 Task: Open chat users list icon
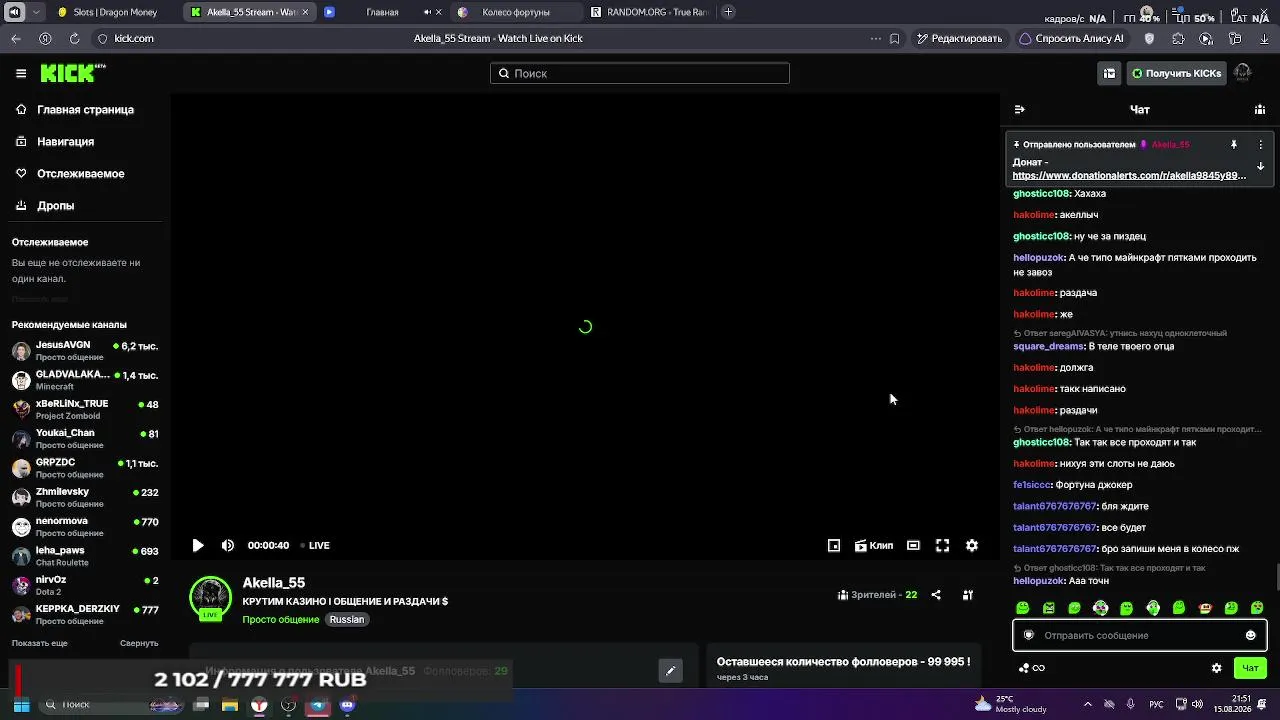point(1260,110)
